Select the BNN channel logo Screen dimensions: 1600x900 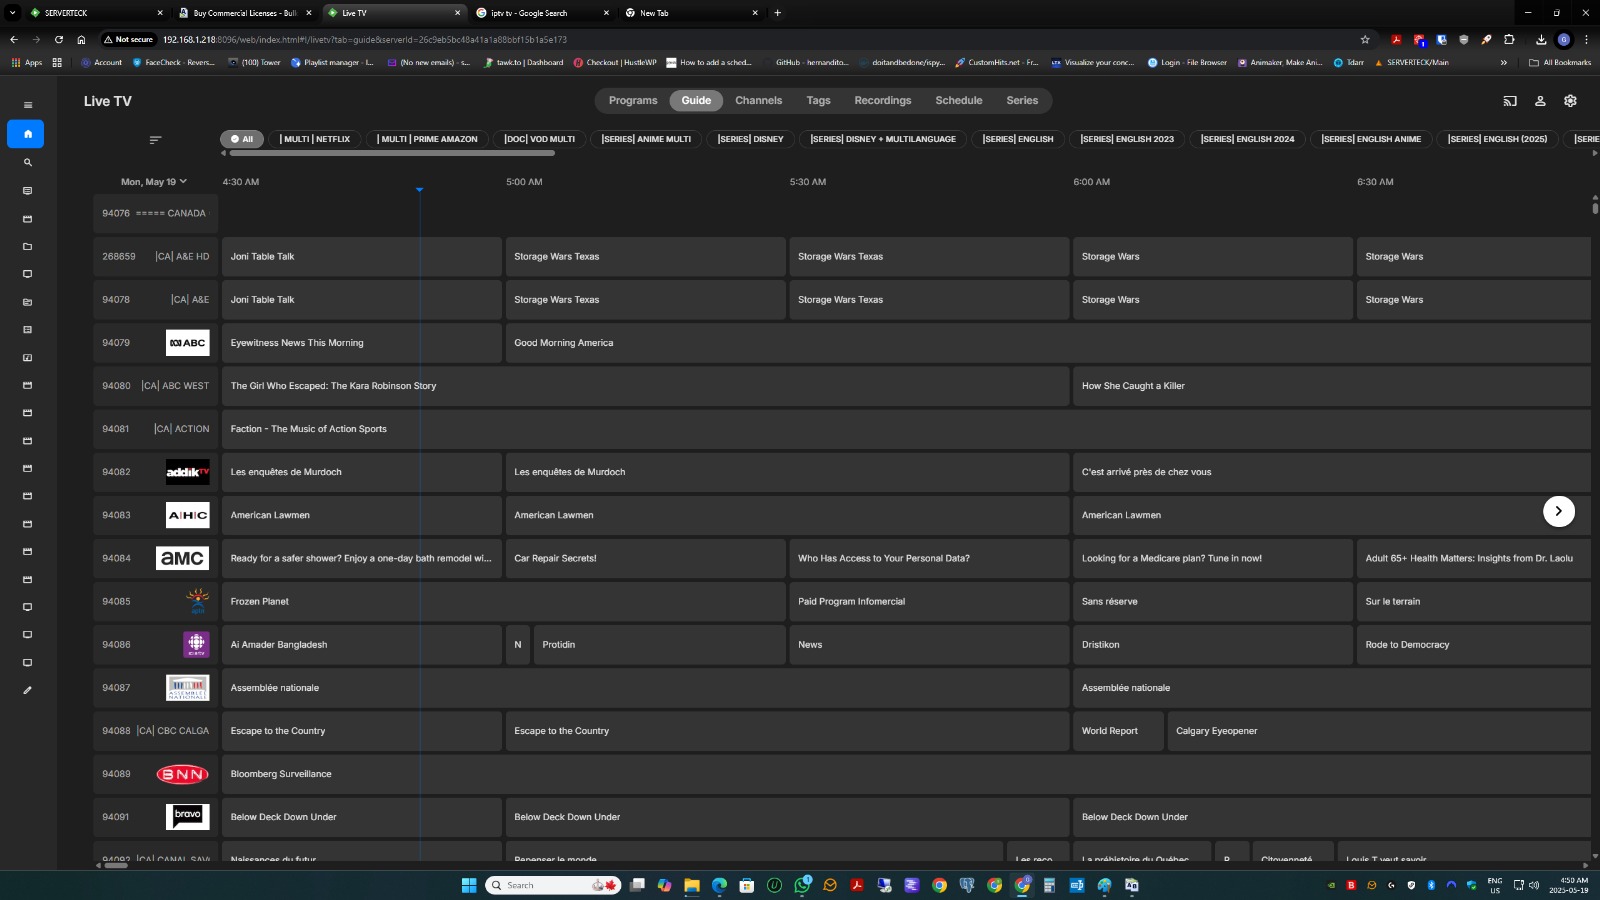point(182,774)
